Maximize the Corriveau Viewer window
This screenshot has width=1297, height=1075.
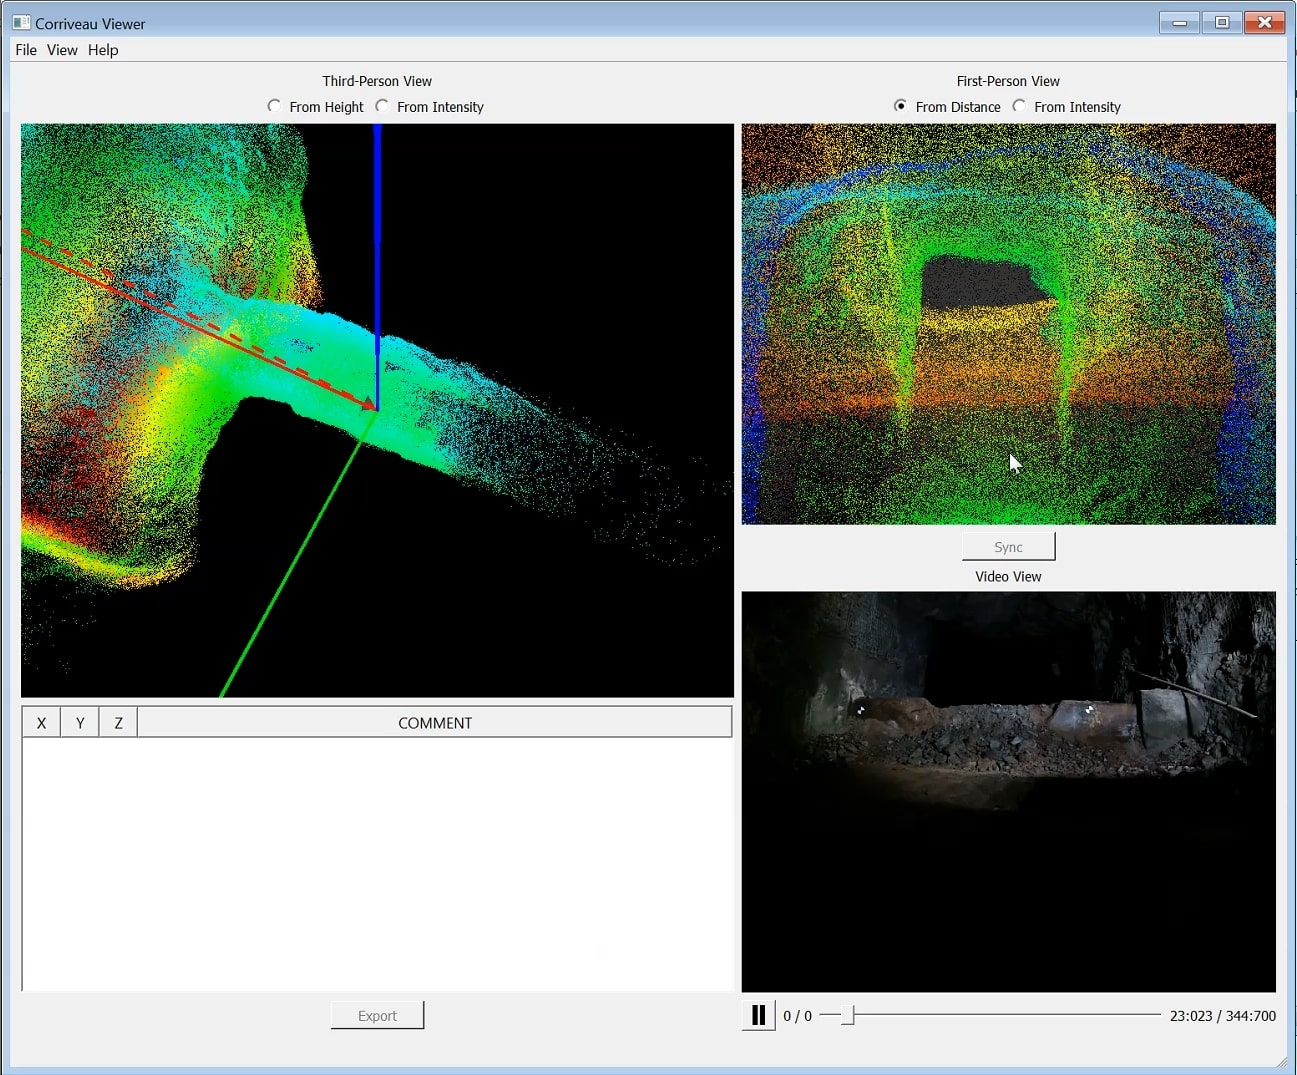pyautogui.click(x=1222, y=22)
